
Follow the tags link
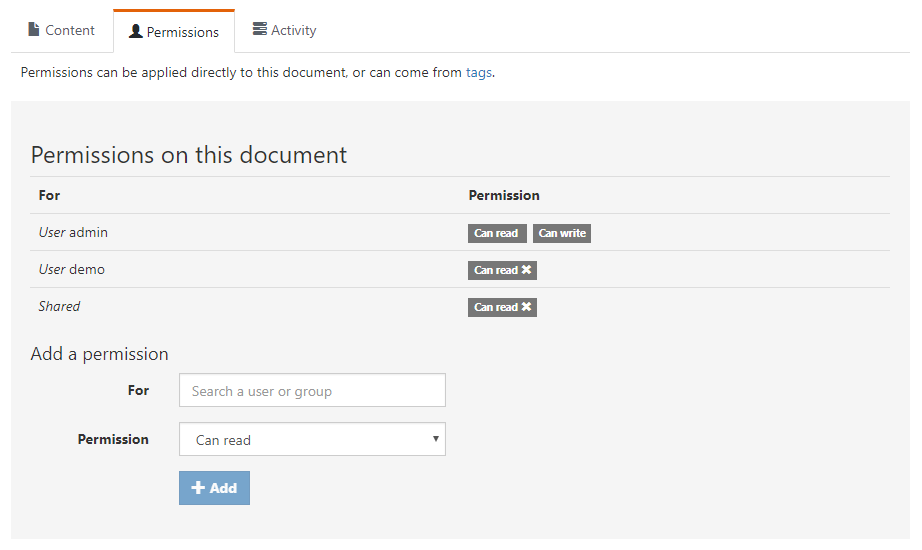(x=478, y=73)
